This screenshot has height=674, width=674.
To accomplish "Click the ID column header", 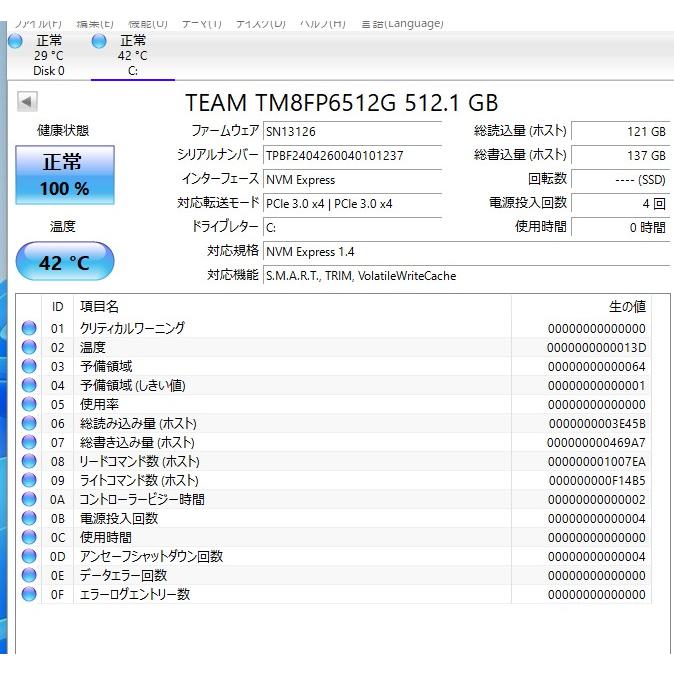I will [58, 306].
